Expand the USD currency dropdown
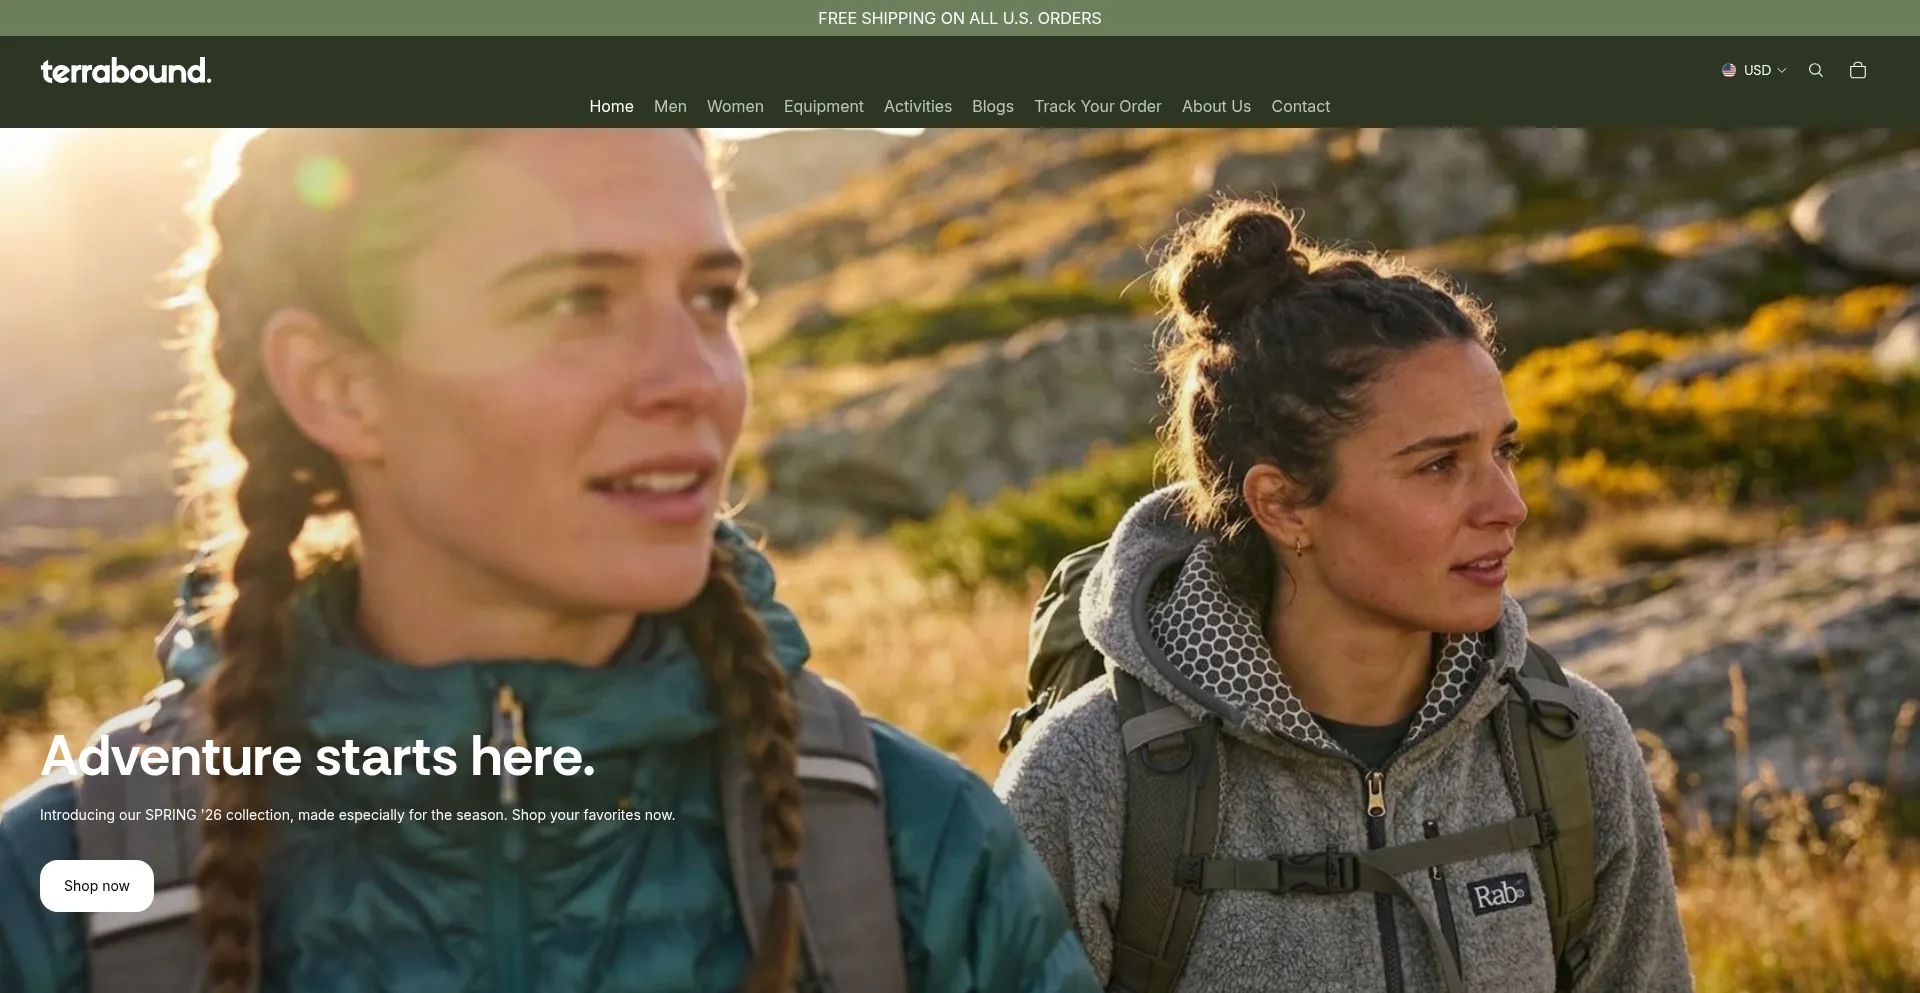Image resolution: width=1920 pixels, height=993 pixels. pos(1754,70)
